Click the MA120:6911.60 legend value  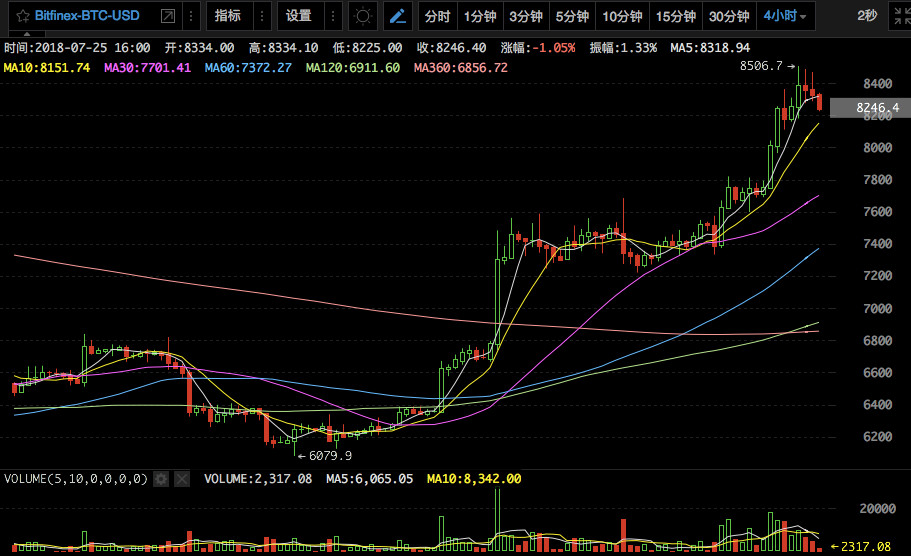[x=353, y=67]
